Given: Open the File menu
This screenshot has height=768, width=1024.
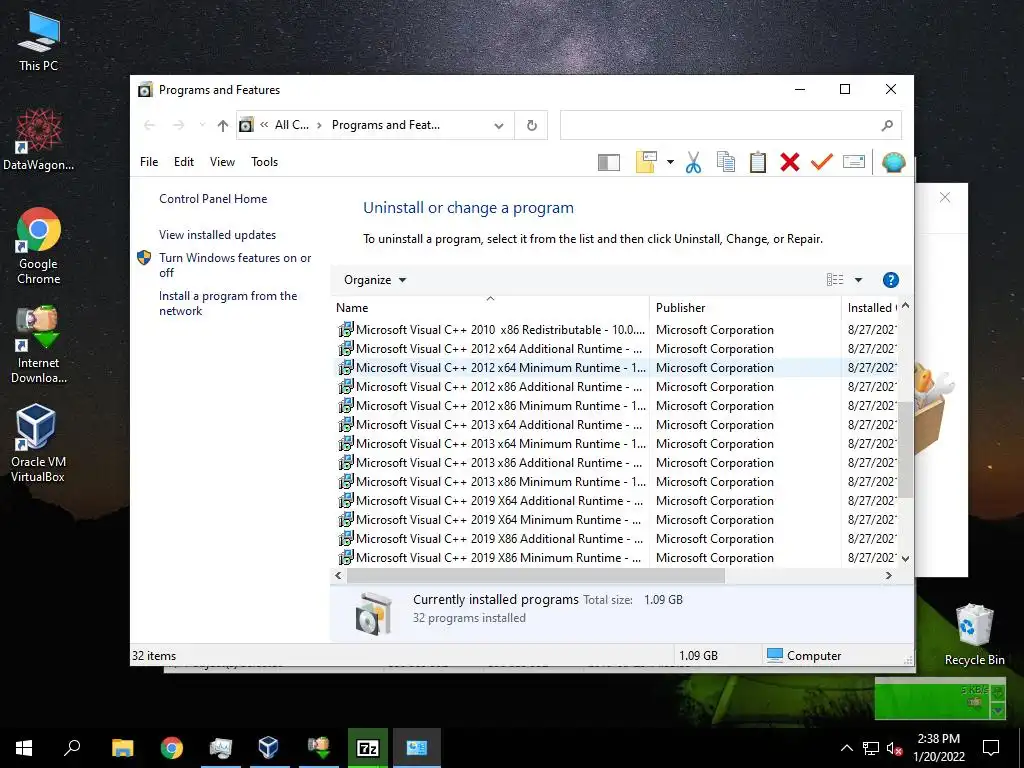Looking at the screenshot, I should (x=149, y=162).
